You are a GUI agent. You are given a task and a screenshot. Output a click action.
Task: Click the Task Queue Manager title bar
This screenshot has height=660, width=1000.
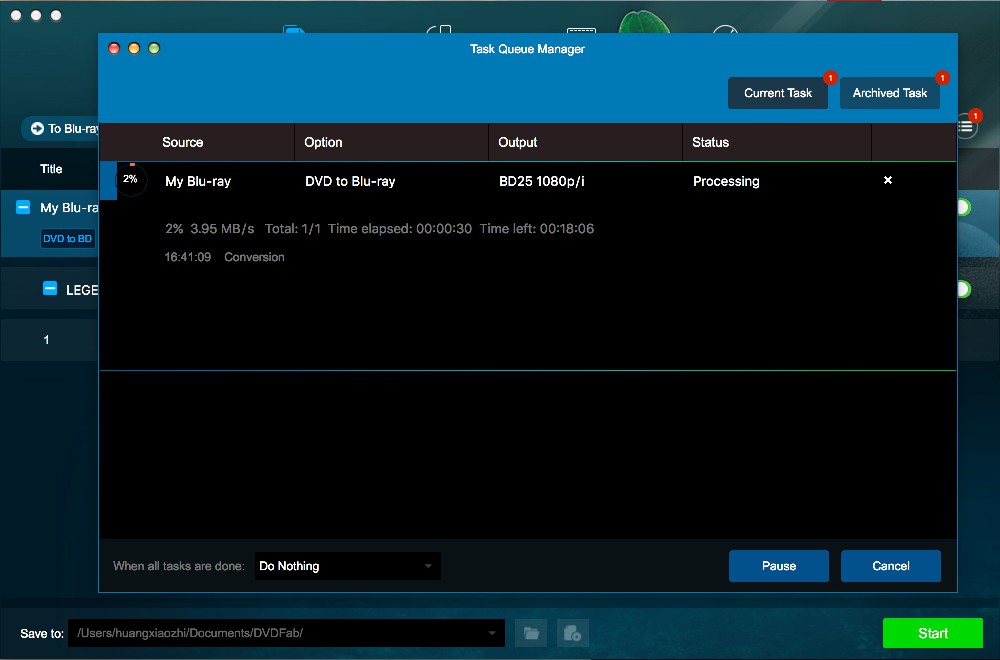pos(527,49)
